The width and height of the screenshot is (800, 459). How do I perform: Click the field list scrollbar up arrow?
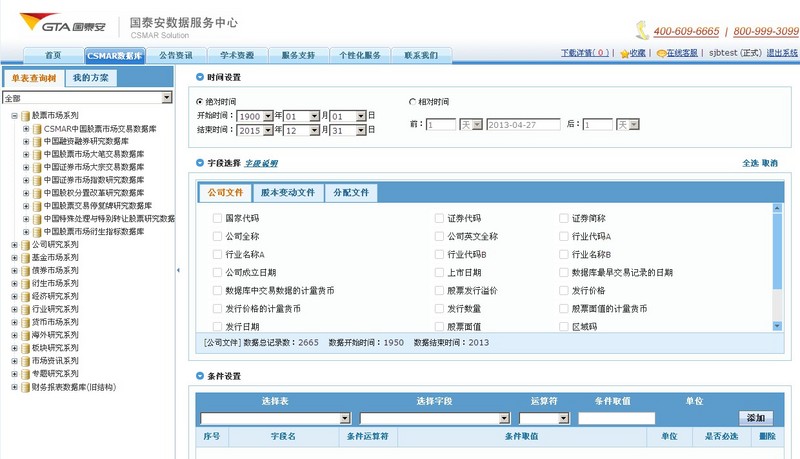point(777,208)
